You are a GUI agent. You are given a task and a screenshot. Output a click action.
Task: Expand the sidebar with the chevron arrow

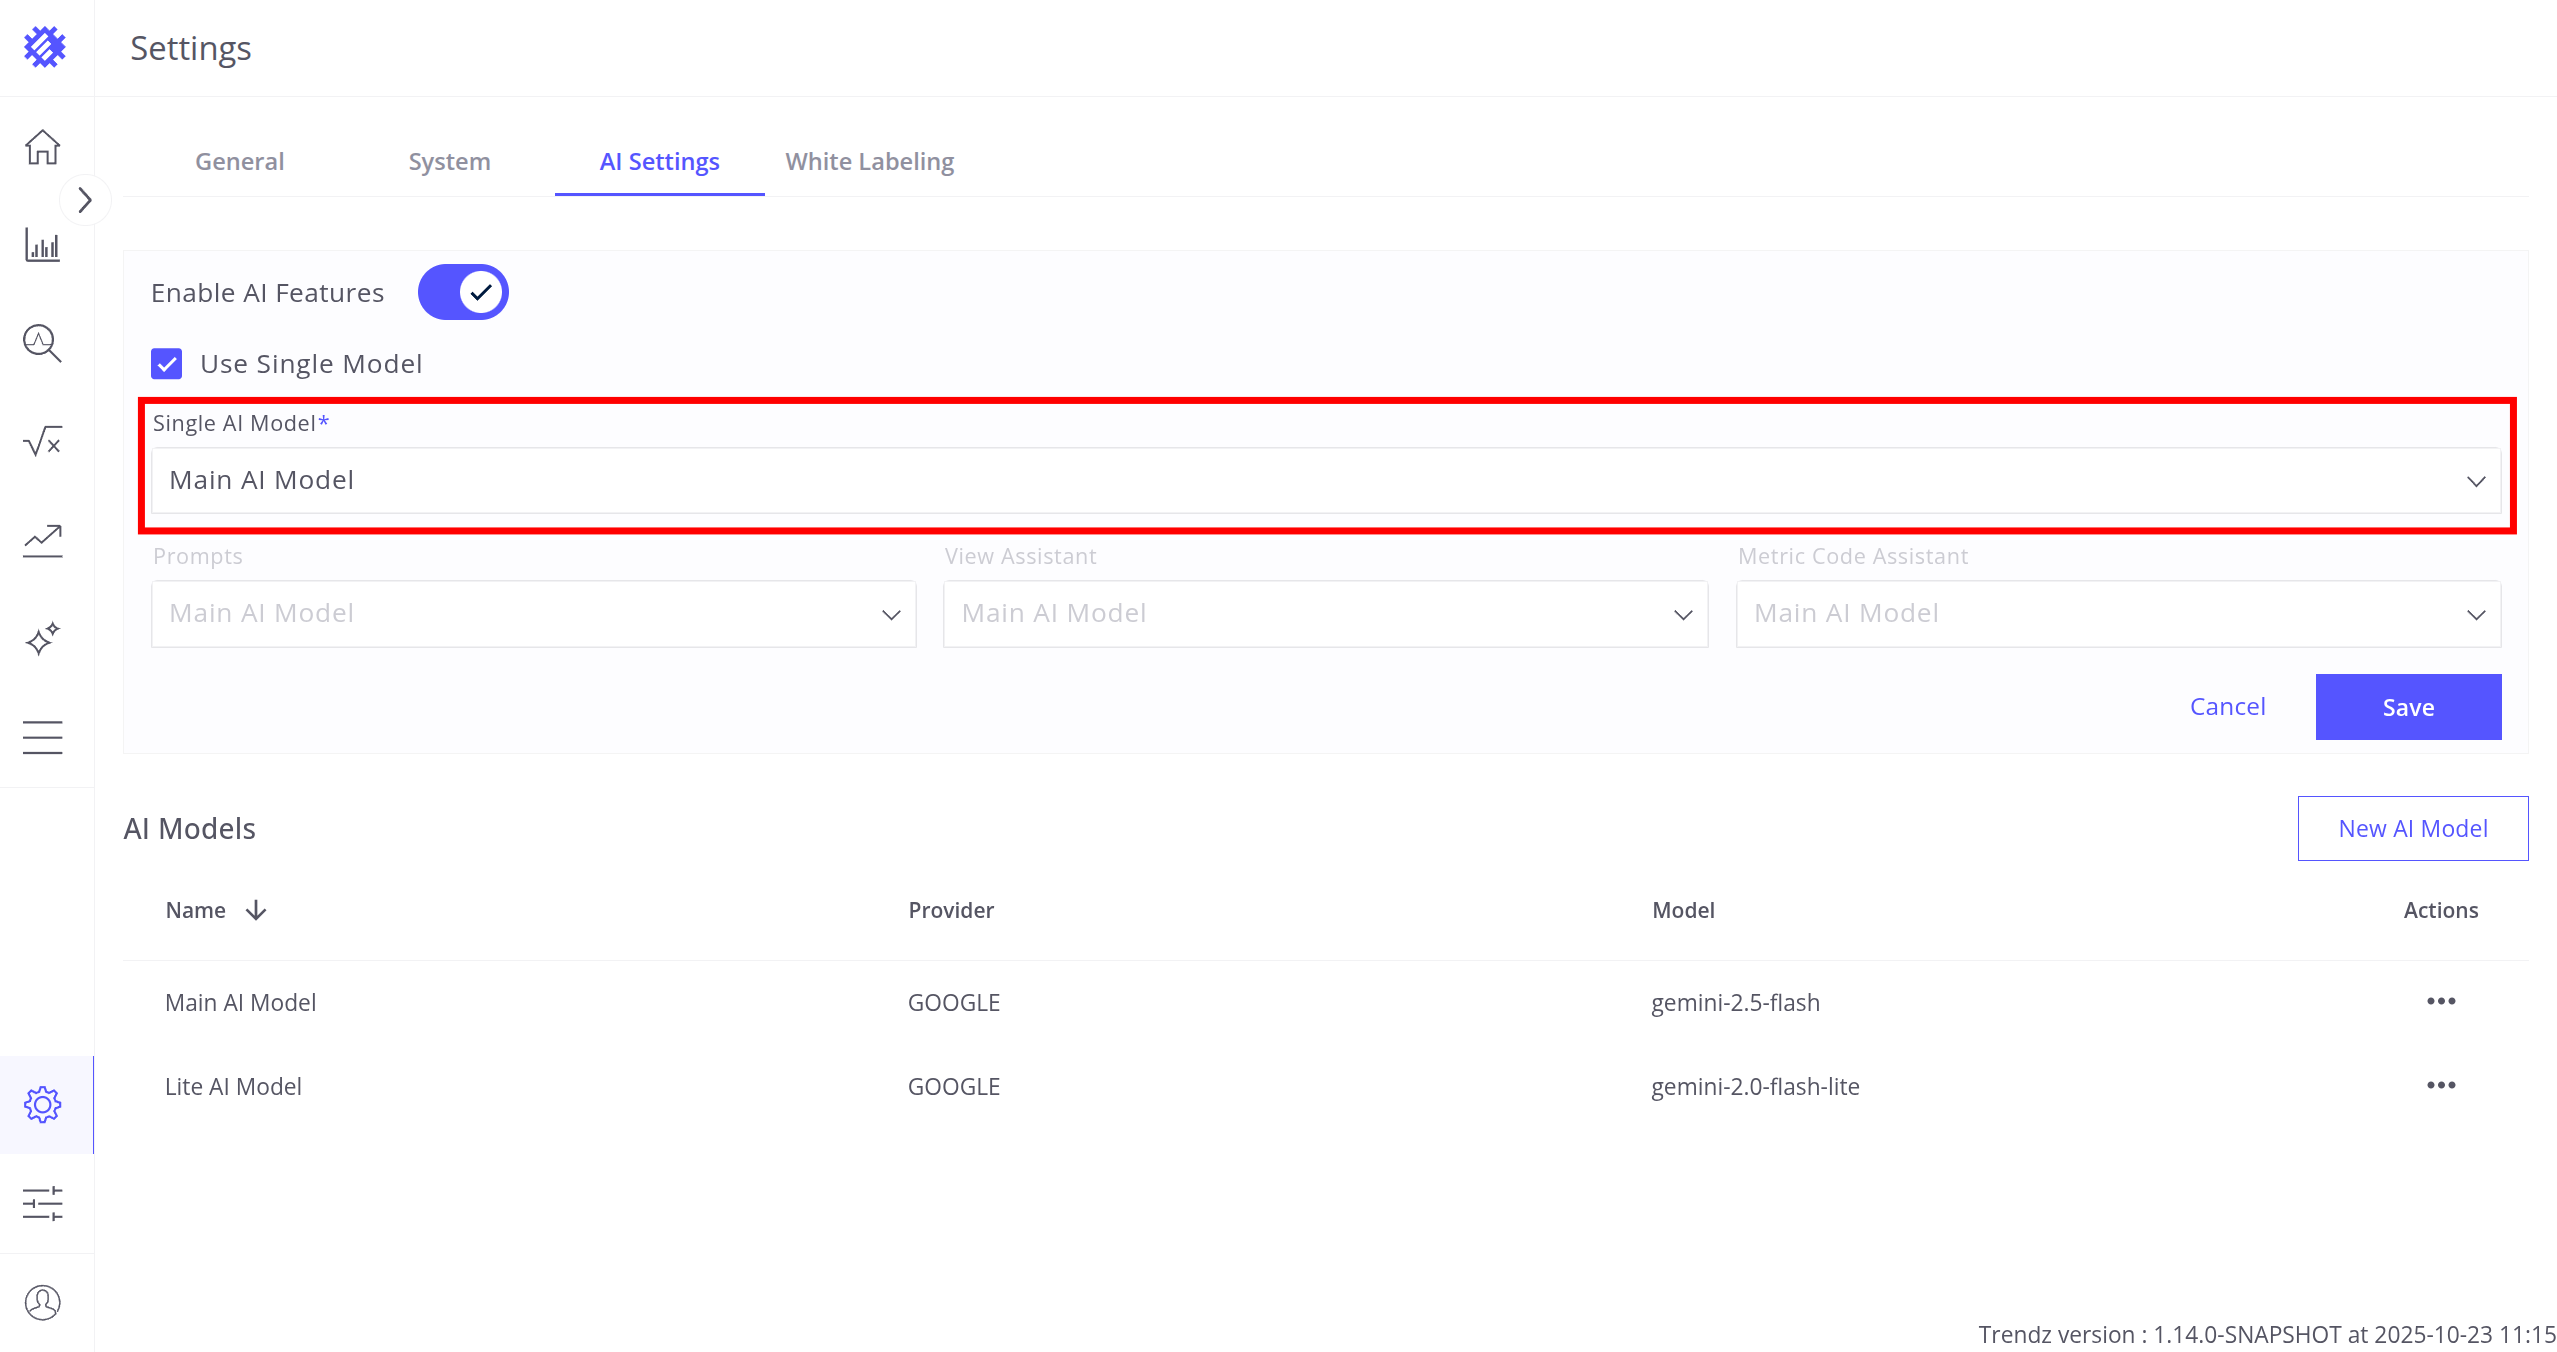(x=85, y=200)
